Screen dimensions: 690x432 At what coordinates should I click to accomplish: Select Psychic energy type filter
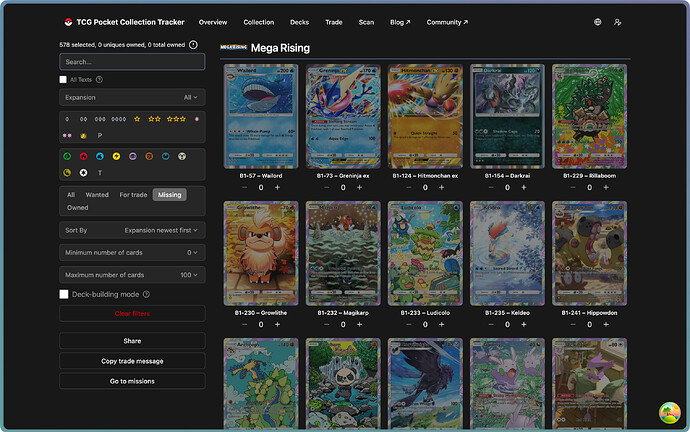click(x=132, y=156)
